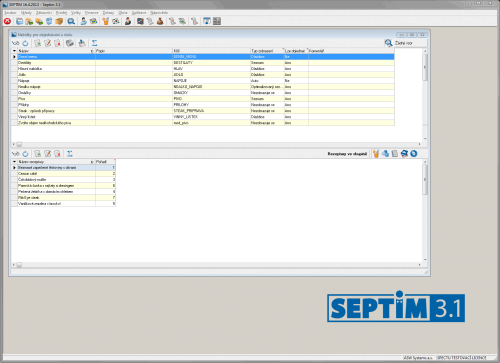The height and width of the screenshot is (363, 500).
Task: Click the magnifier filter icon beside the filter field
Action: pyautogui.click(x=388, y=43)
